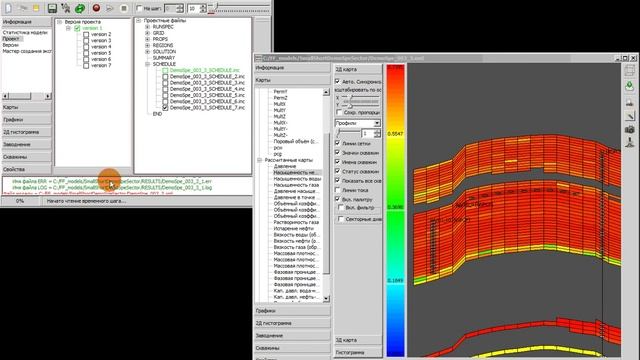Click the well derrick icon below camera
640x360 pixels.
[x=629, y=142]
